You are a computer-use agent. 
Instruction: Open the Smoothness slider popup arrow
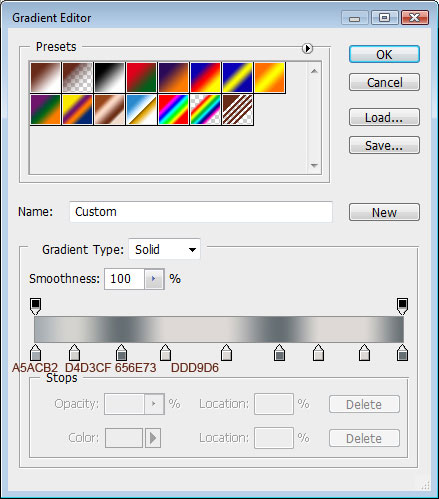154,279
